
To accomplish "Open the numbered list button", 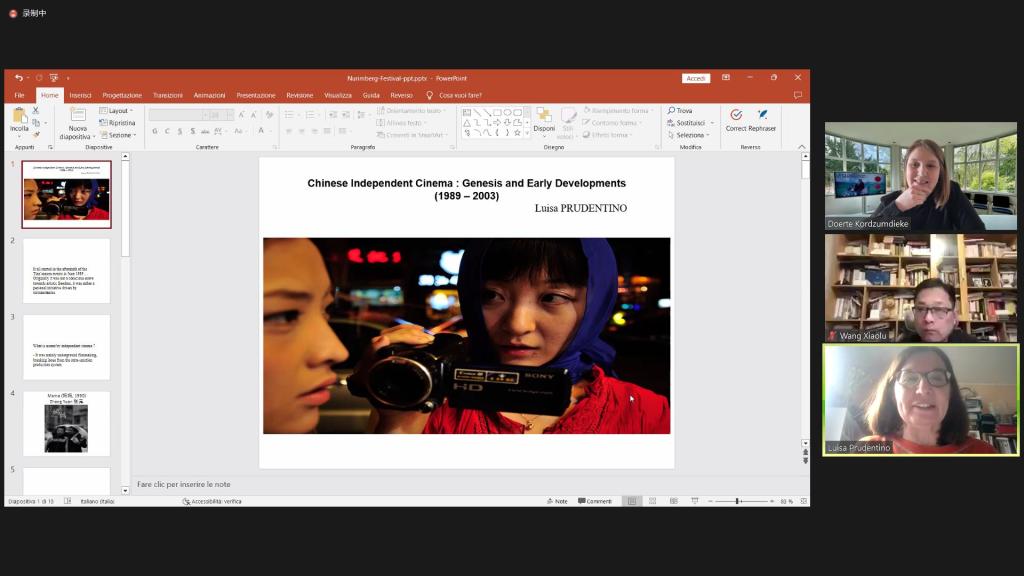I will (310, 115).
